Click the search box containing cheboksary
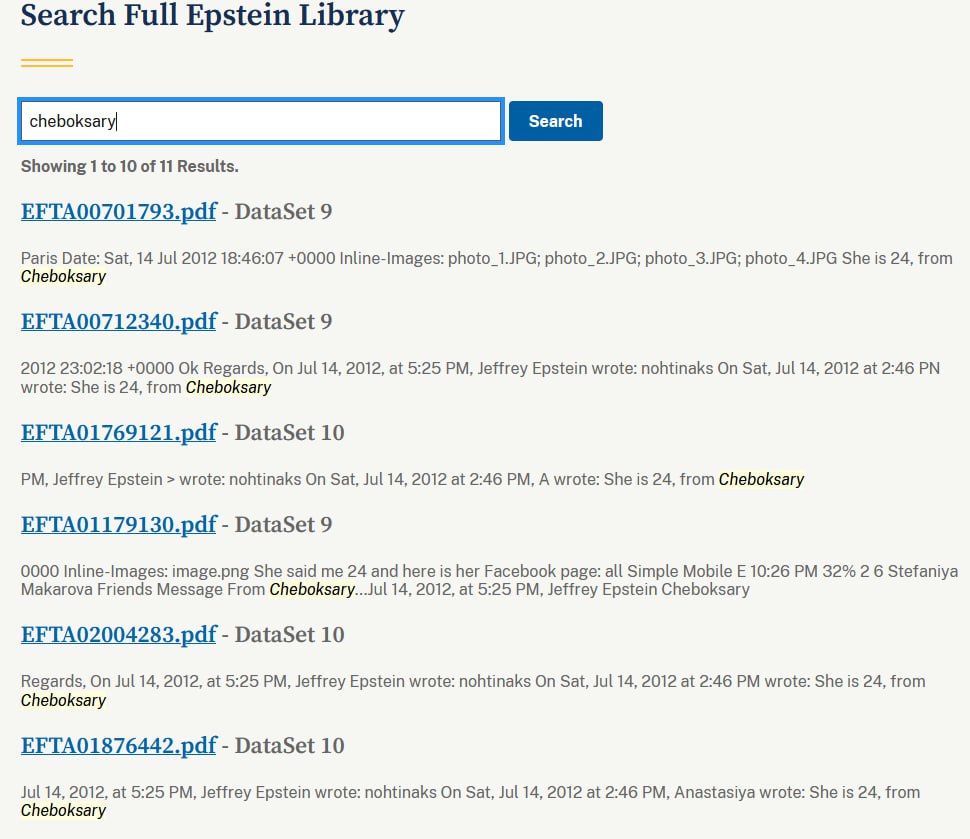The height and width of the screenshot is (839, 970). [x=260, y=121]
